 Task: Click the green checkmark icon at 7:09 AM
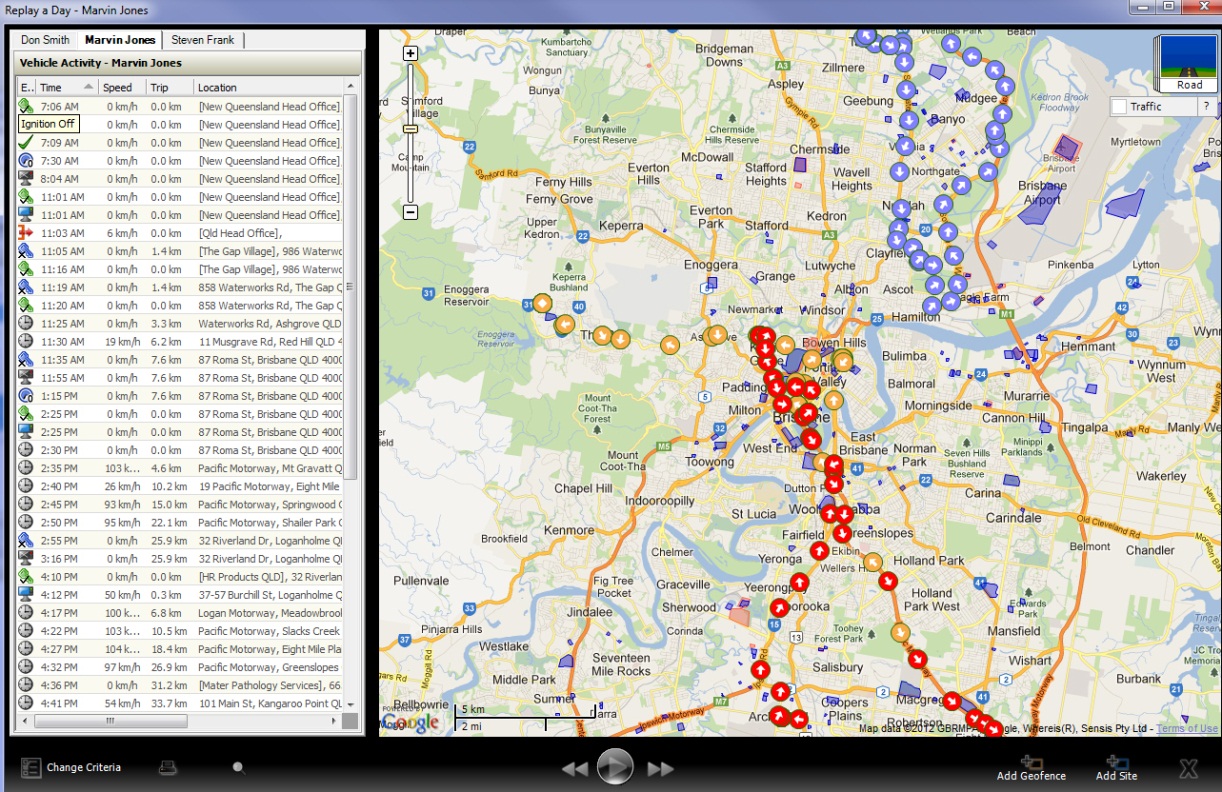(x=27, y=142)
